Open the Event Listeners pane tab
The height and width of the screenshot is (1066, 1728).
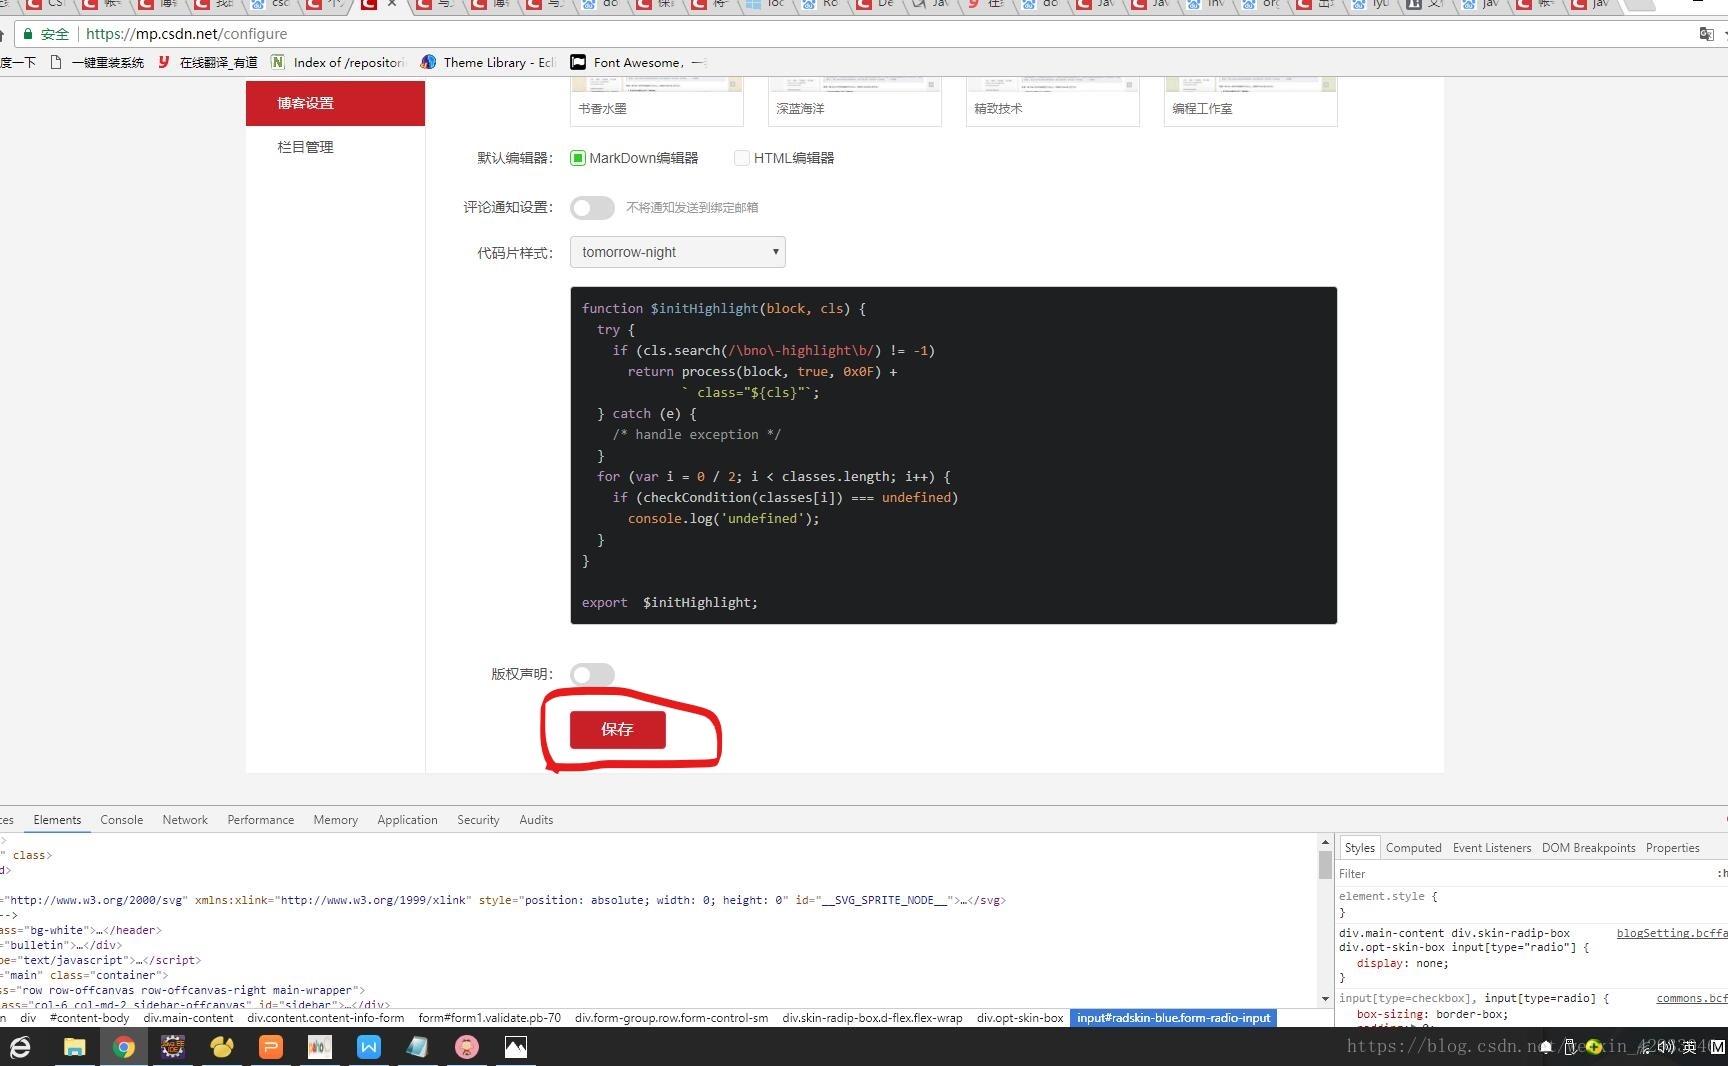pos(1491,848)
